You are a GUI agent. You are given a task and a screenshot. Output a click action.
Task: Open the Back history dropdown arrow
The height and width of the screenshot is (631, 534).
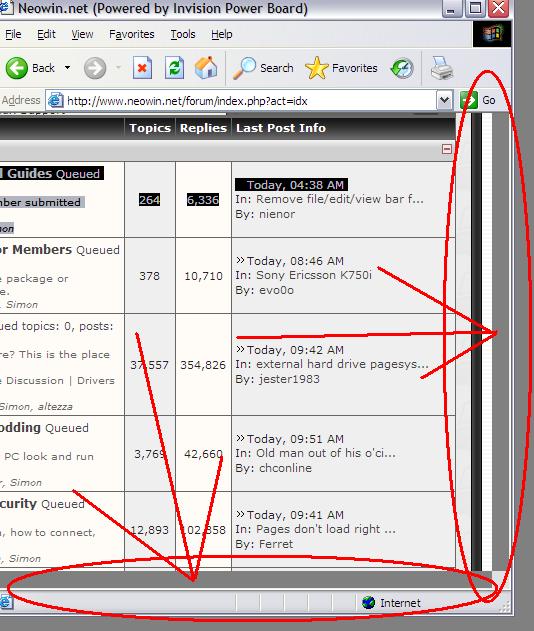(x=68, y=68)
